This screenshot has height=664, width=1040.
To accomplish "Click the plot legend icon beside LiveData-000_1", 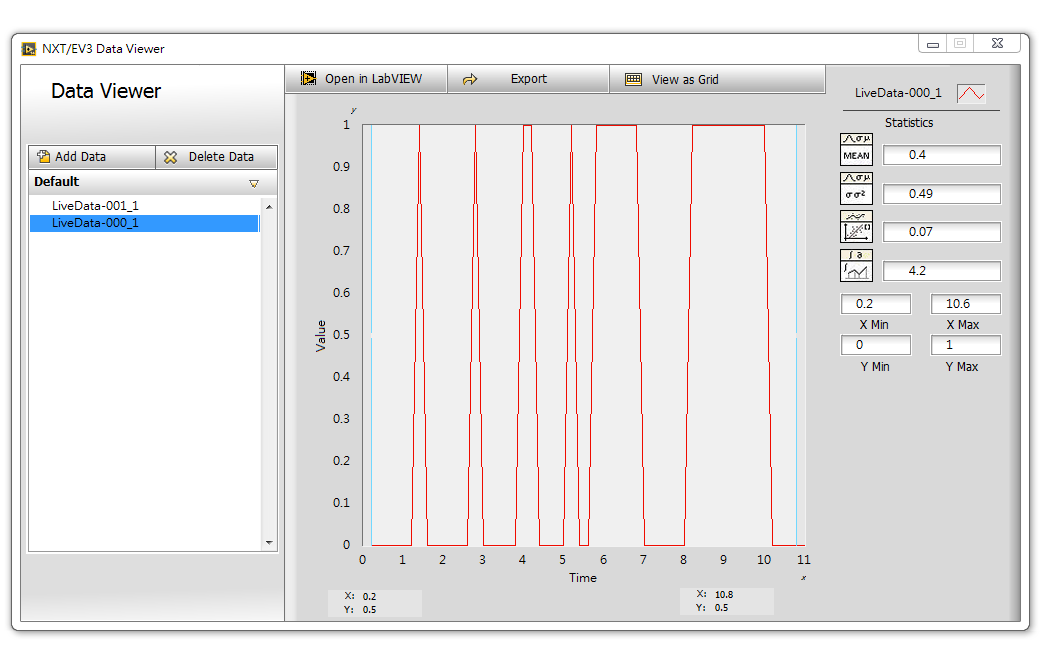I will click(x=972, y=91).
